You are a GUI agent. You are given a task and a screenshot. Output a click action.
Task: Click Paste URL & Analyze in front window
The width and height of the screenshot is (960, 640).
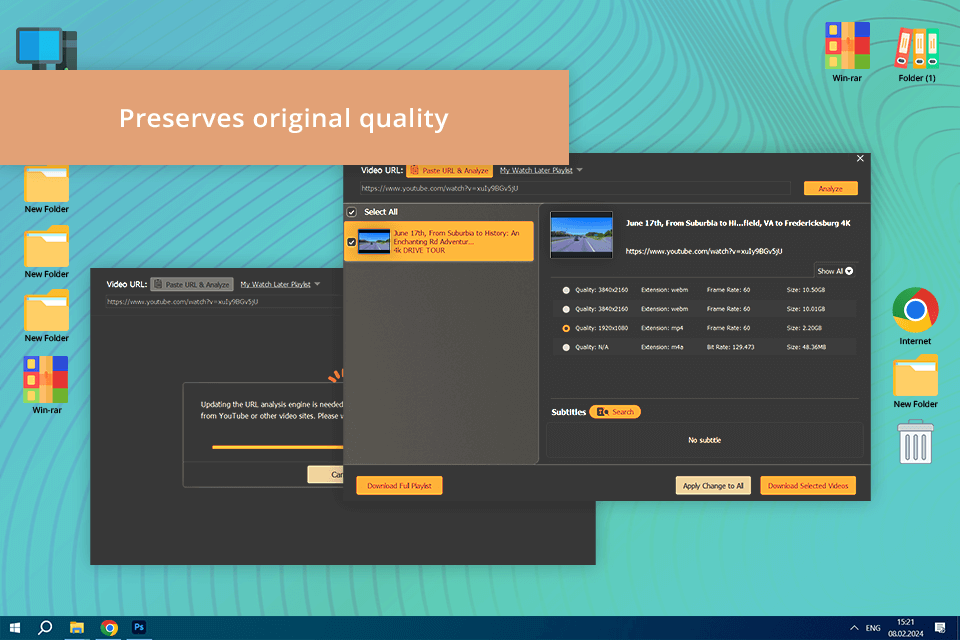pos(449,170)
